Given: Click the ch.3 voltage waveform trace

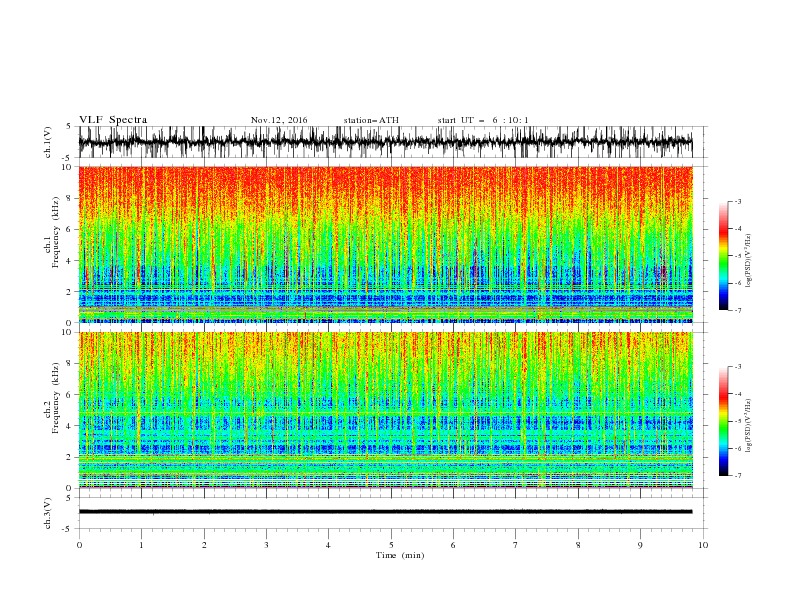Looking at the screenshot, I should tap(385, 512).
